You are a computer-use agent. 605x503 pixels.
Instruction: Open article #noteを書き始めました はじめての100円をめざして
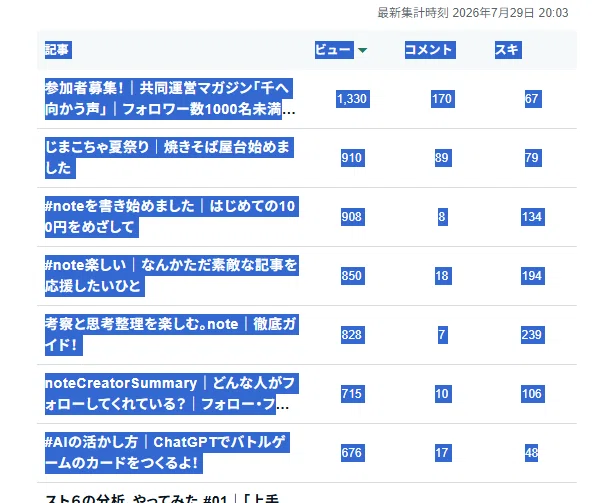click(172, 217)
